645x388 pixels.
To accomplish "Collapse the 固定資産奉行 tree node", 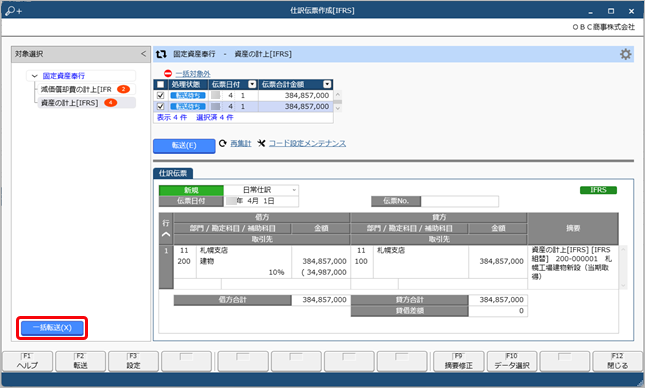I will point(35,76).
